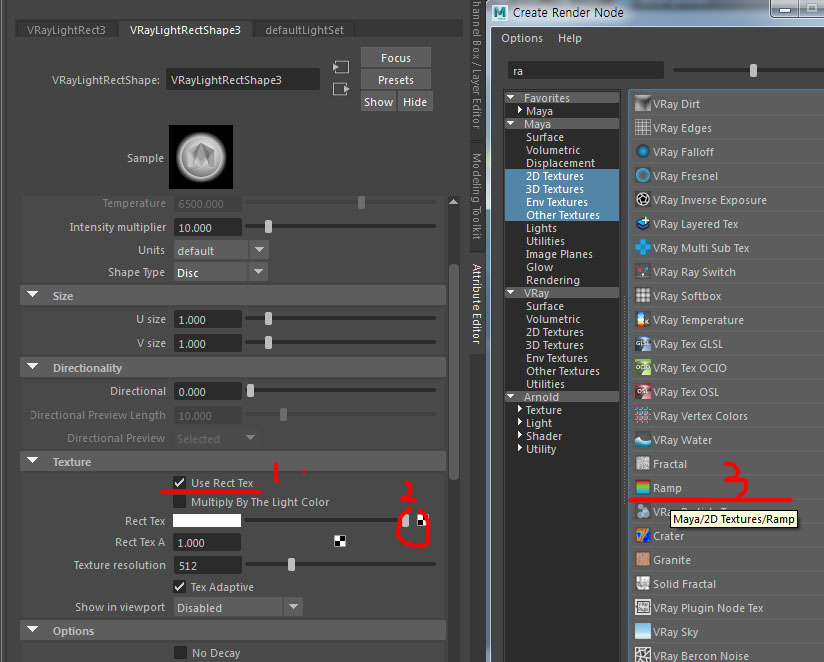The height and width of the screenshot is (662, 824).
Task: Click the Presets button
Action: (x=396, y=79)
